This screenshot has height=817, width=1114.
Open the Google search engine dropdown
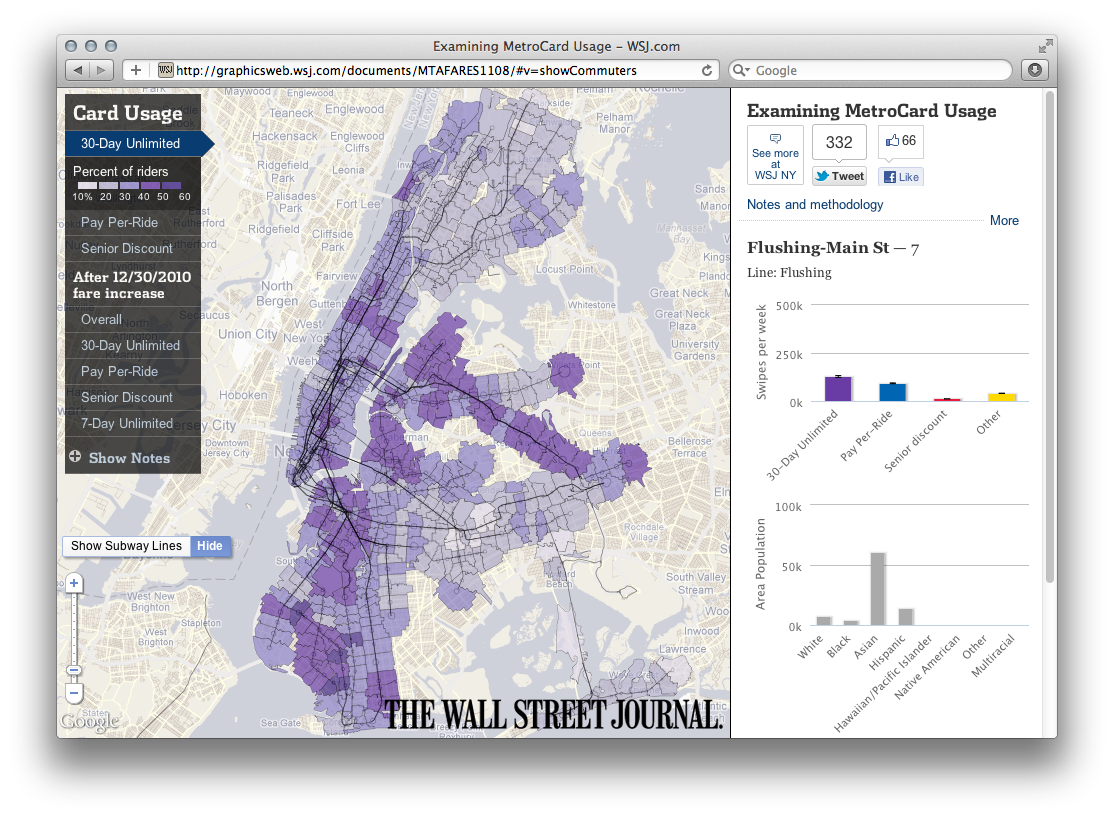[x=742, y=70]
